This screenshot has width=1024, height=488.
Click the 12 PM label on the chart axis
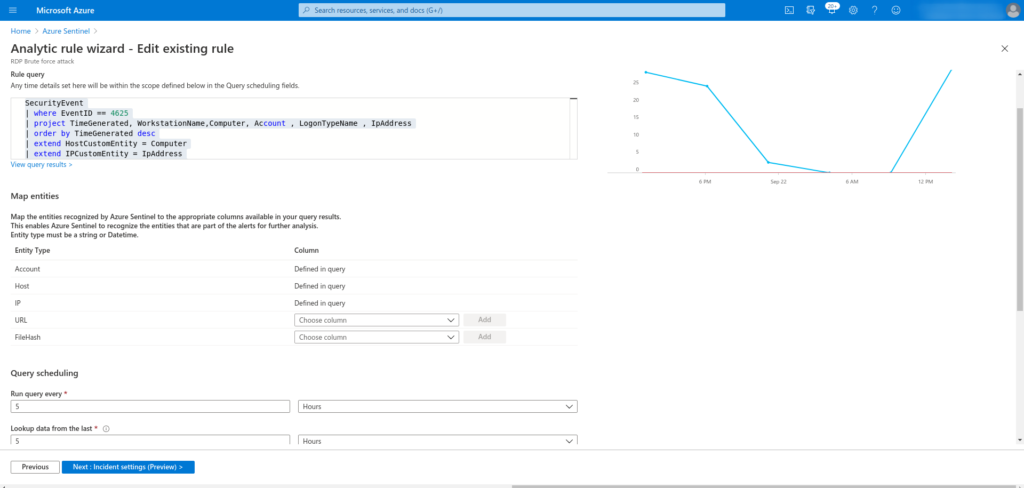(925, 182)
